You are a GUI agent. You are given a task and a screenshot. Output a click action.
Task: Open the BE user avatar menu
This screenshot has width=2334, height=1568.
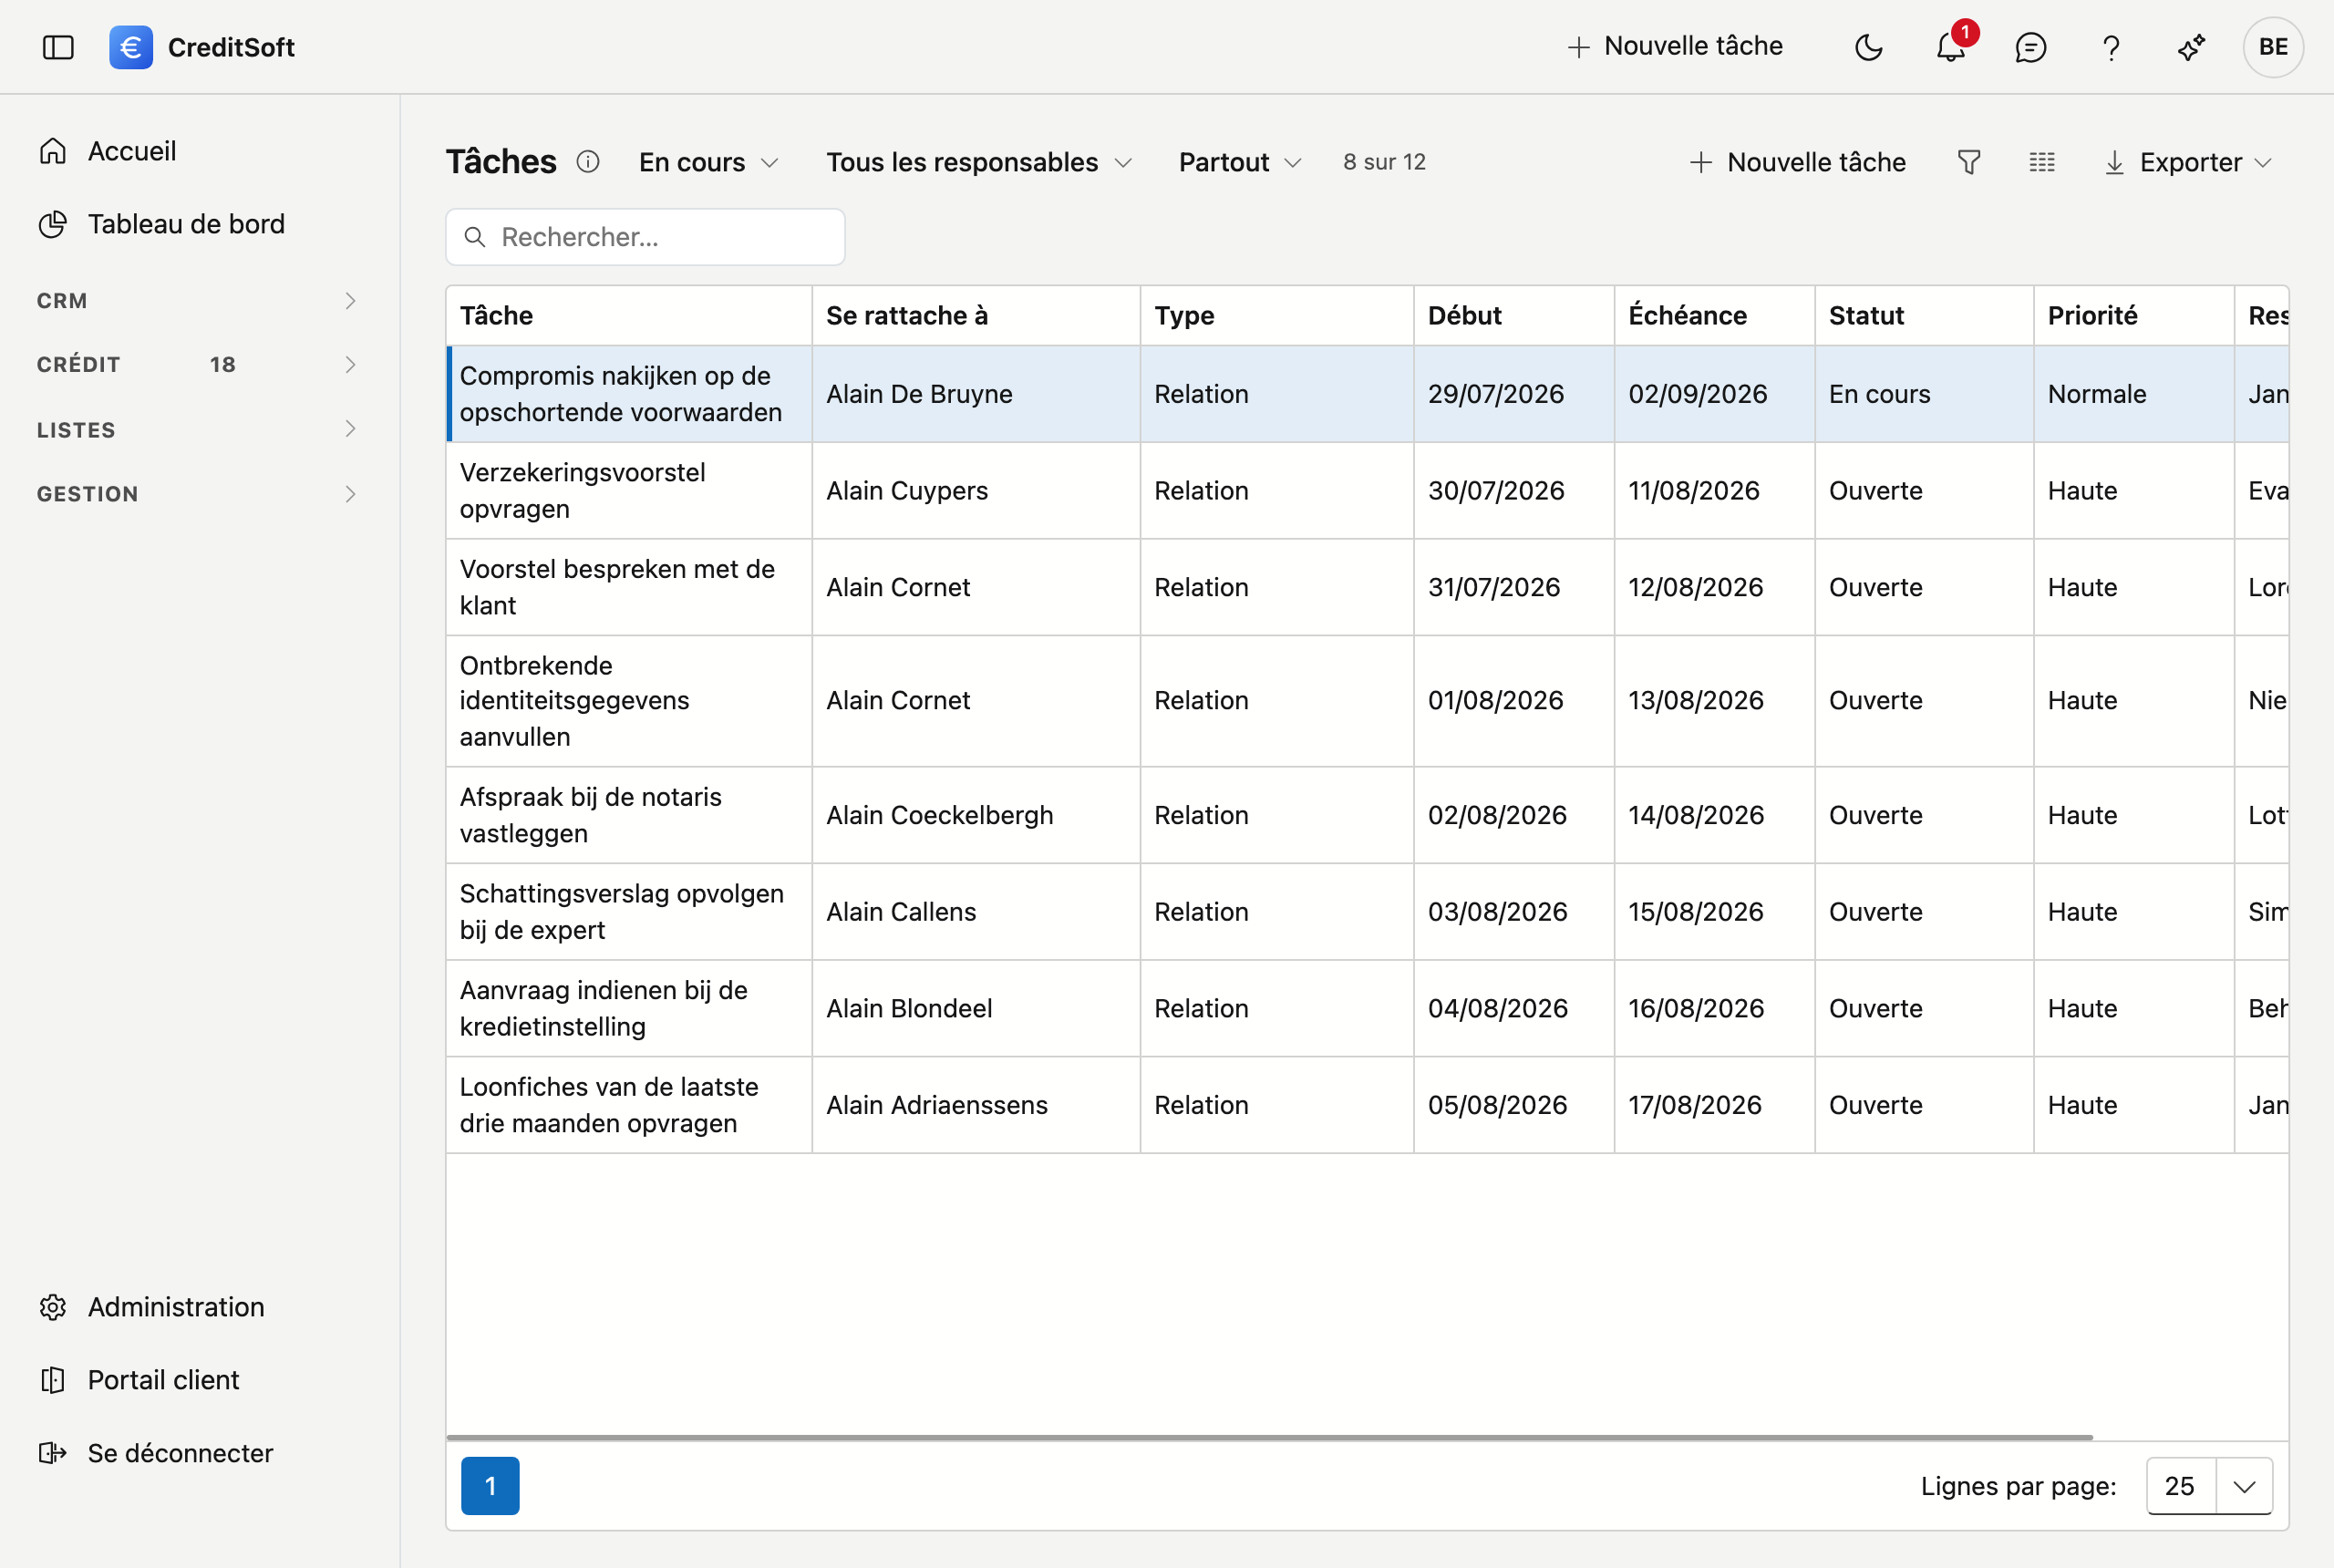click(2273, 47)
